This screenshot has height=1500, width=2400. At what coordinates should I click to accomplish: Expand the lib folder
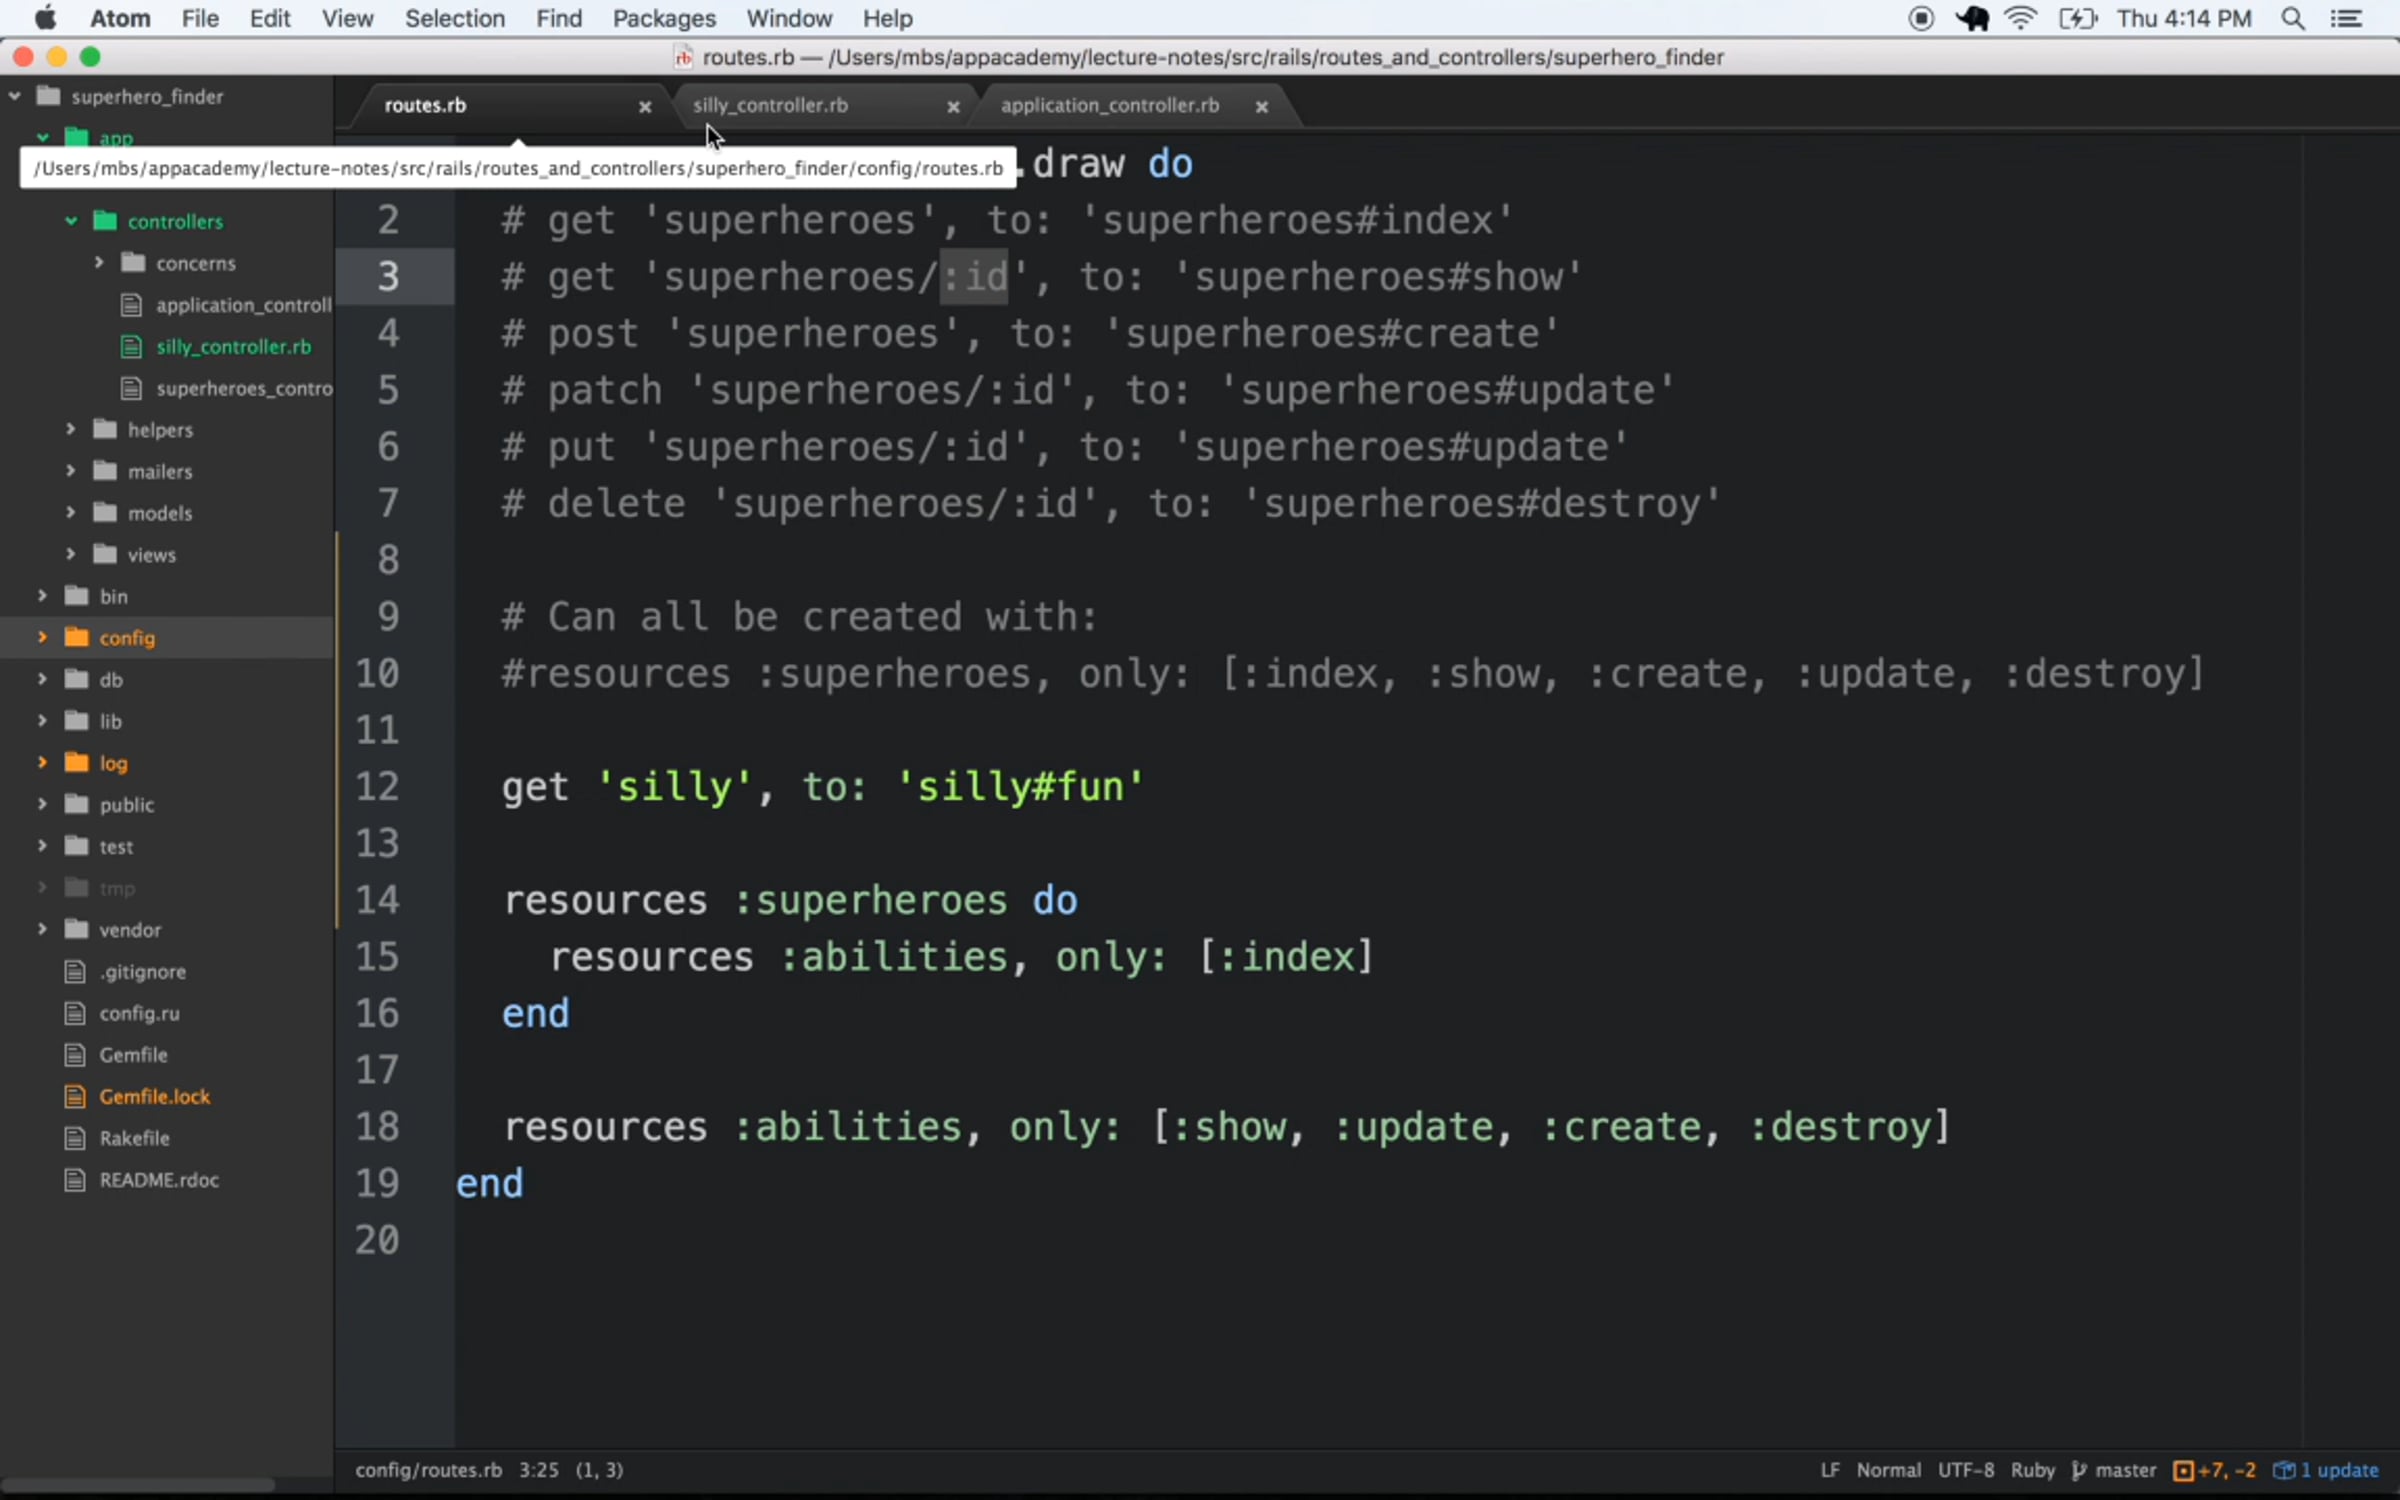[42, 720]
